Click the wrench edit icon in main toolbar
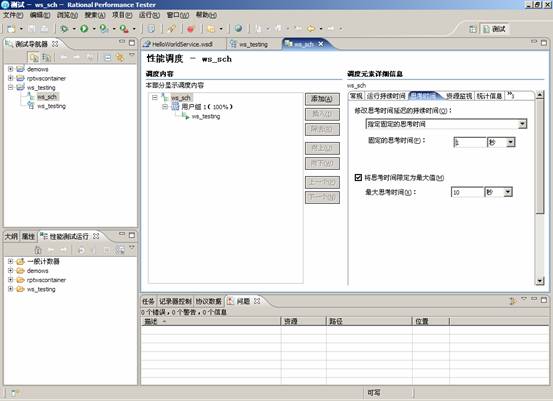 171,29
